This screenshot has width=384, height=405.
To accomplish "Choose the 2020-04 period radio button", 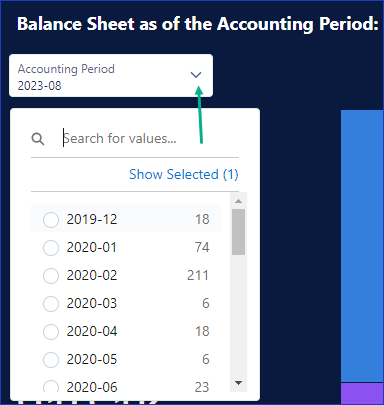I will 51,332.
